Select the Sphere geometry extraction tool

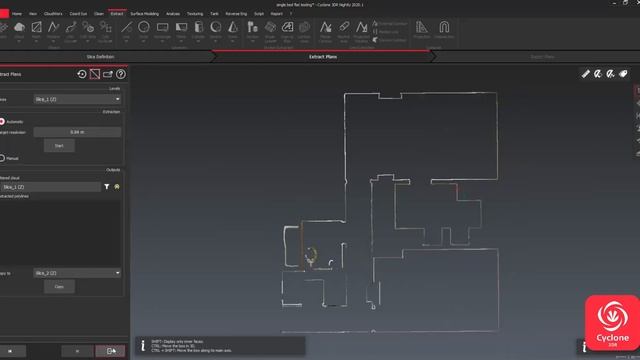point(216,27)
